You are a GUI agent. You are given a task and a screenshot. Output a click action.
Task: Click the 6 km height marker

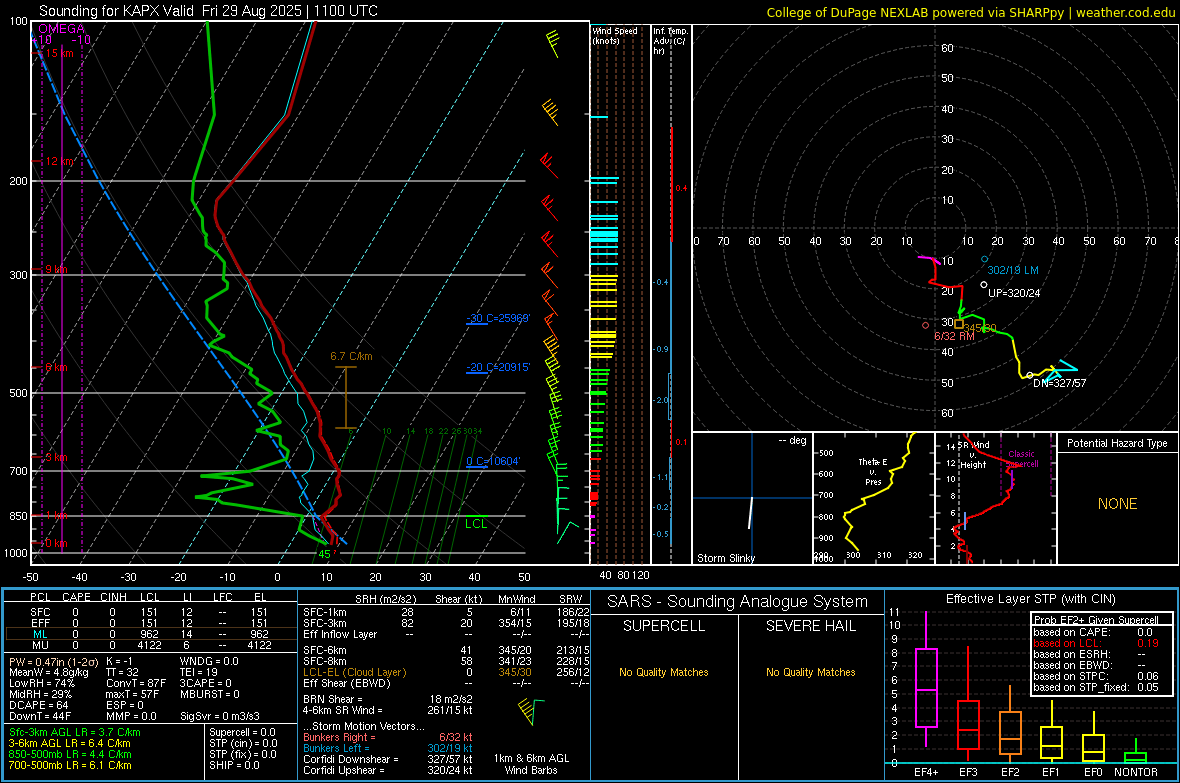(56, 367)
